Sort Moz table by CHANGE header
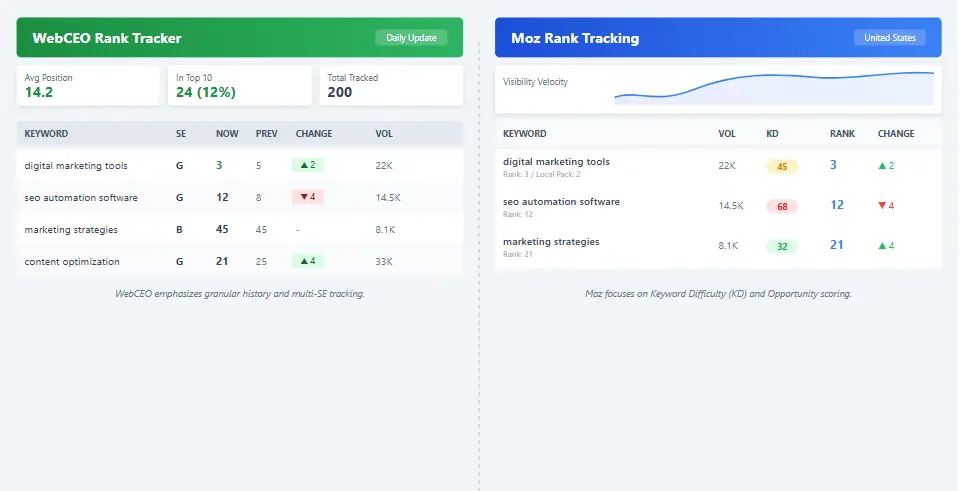 tap(896, 134)
